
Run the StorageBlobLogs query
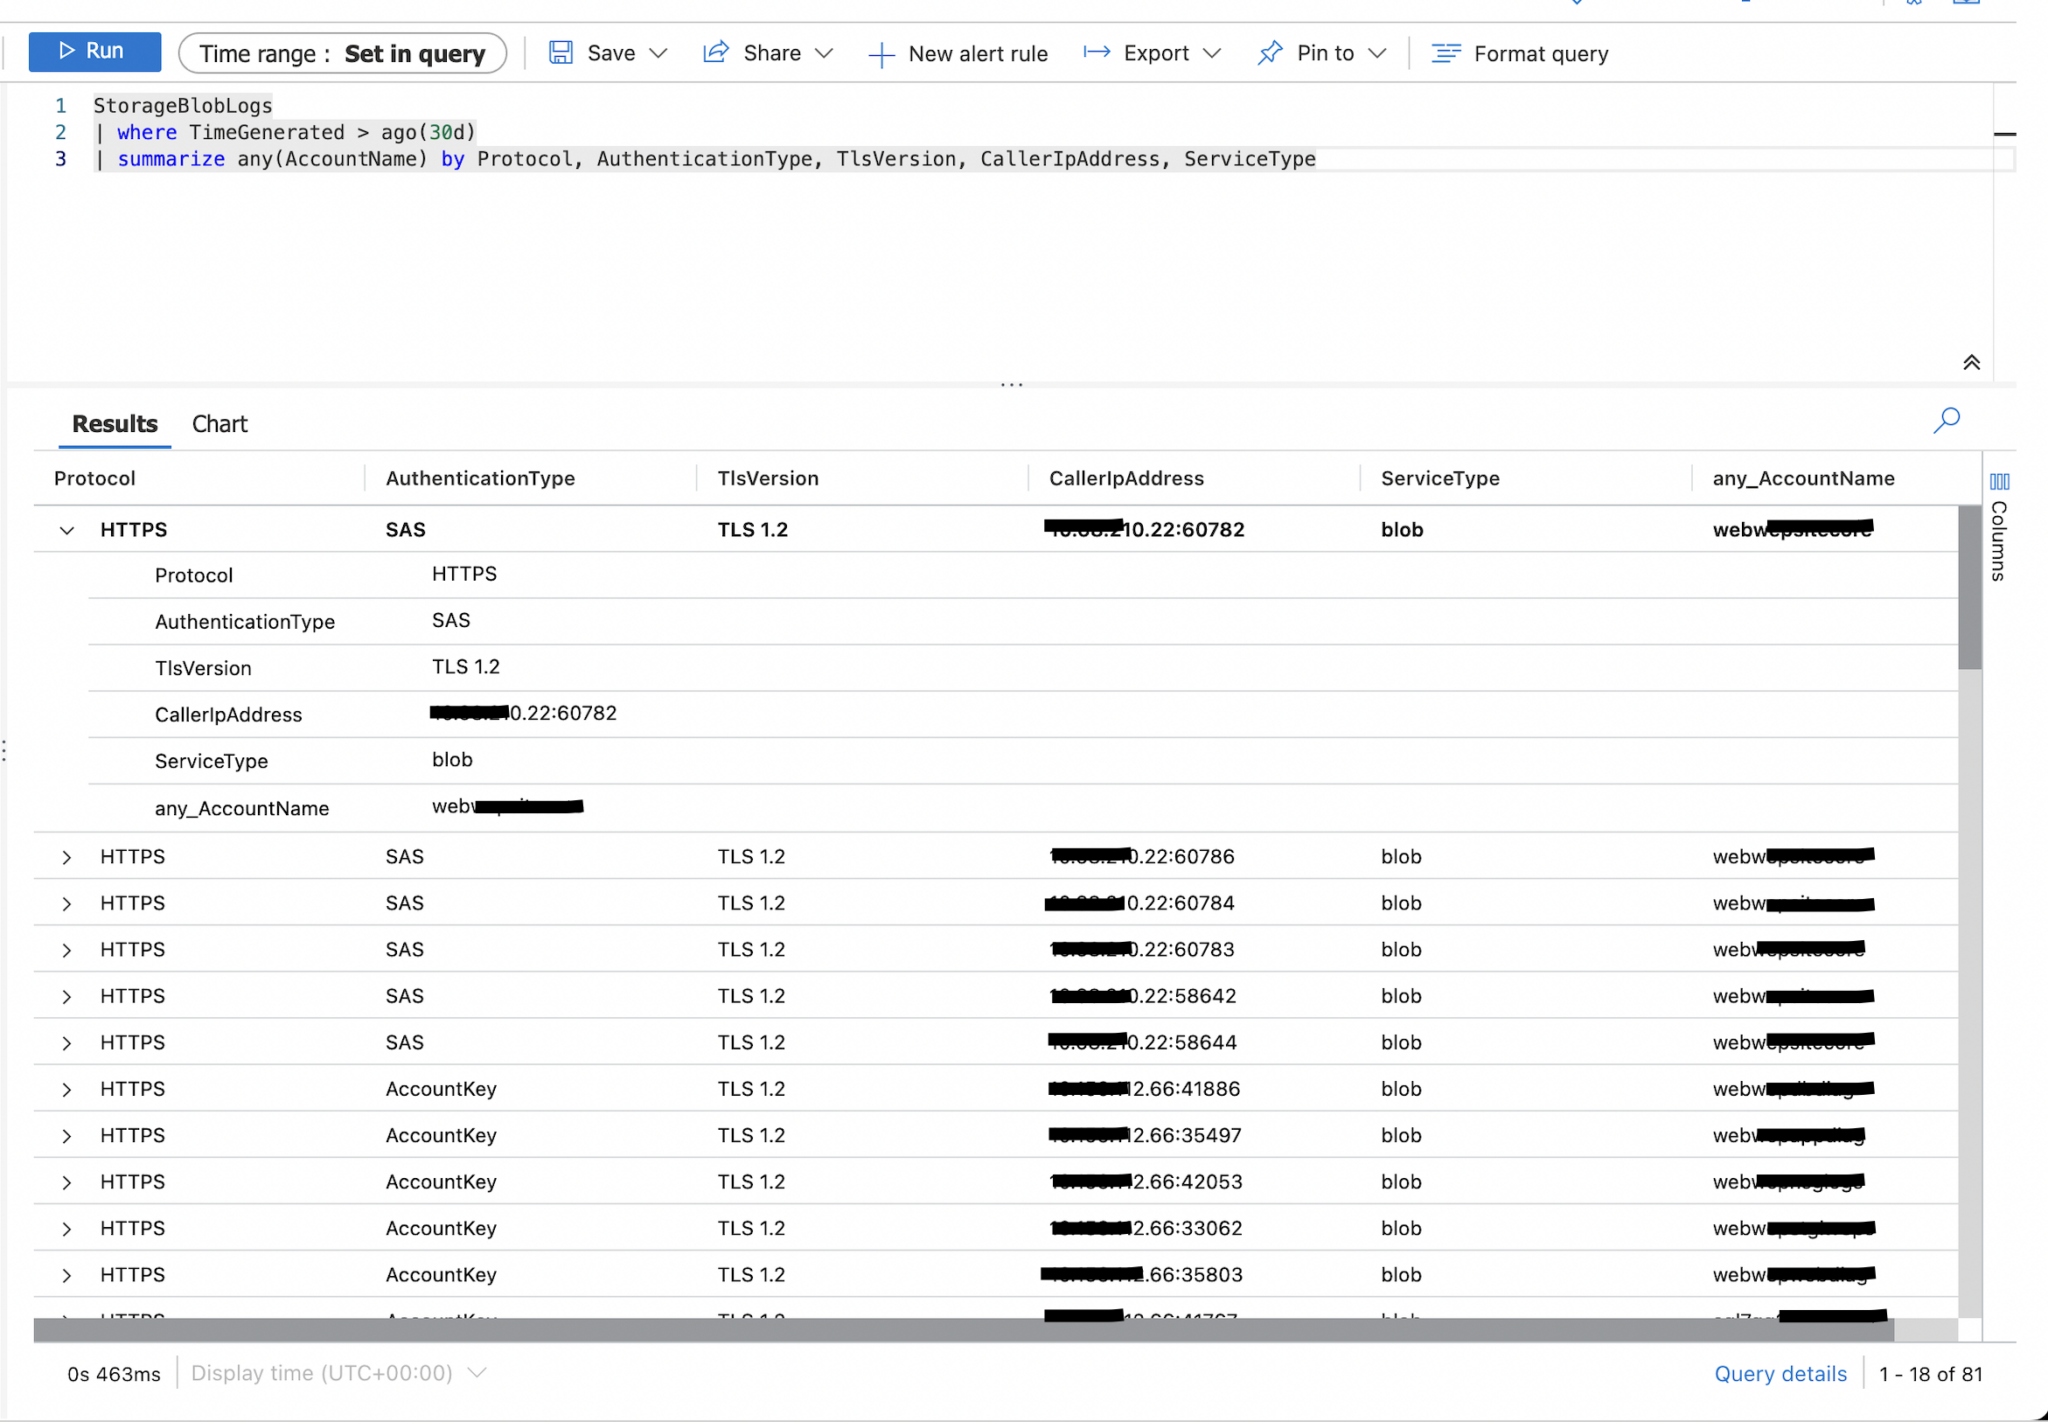95,51
